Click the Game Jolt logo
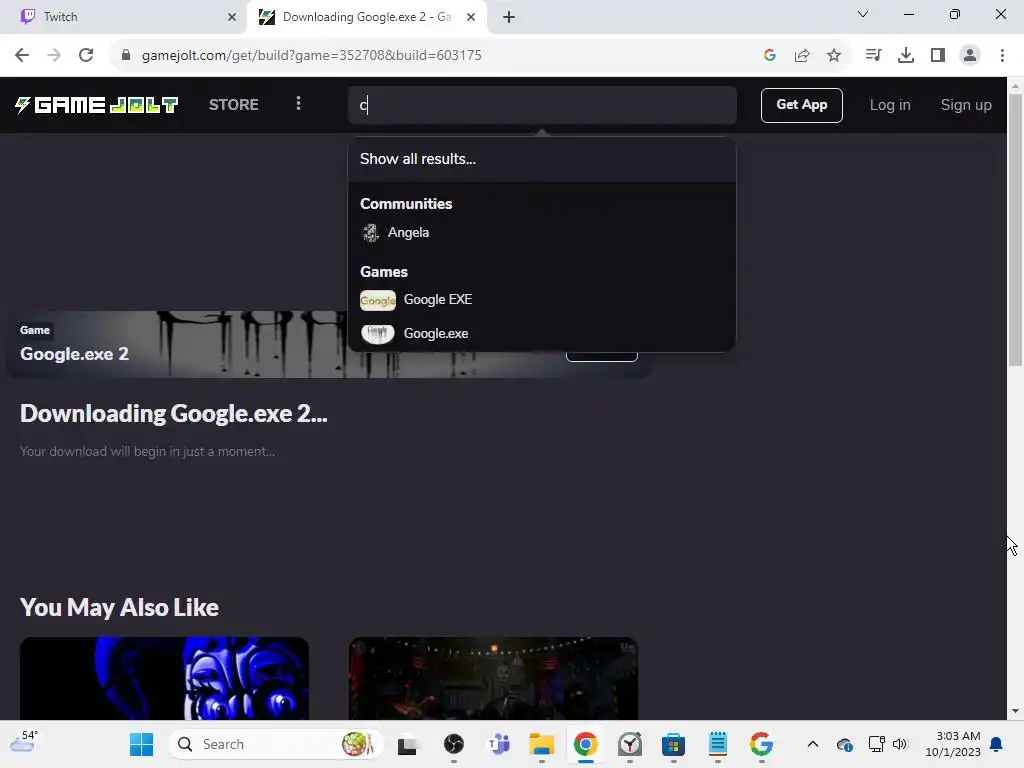 [x=97, y=105]
